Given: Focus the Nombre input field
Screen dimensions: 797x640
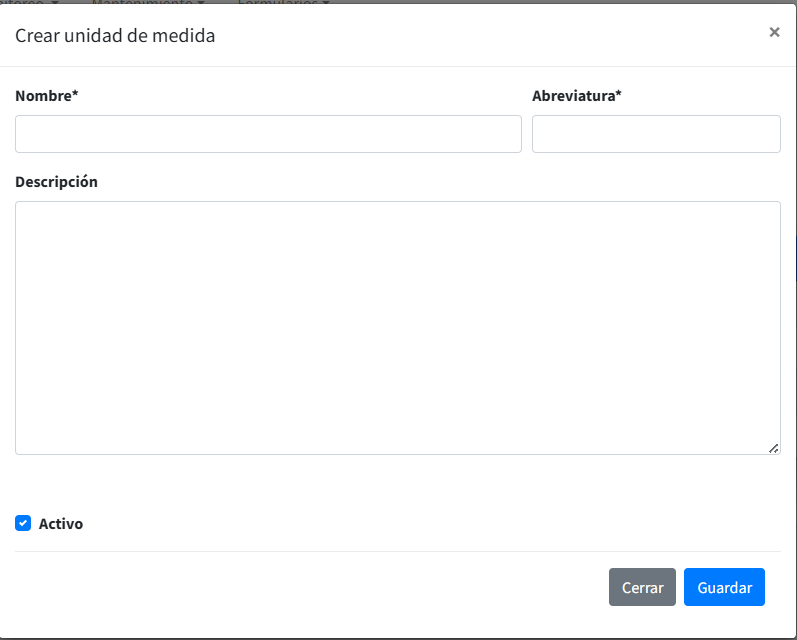Looking at the screenshot, I should tap(268, 134).
